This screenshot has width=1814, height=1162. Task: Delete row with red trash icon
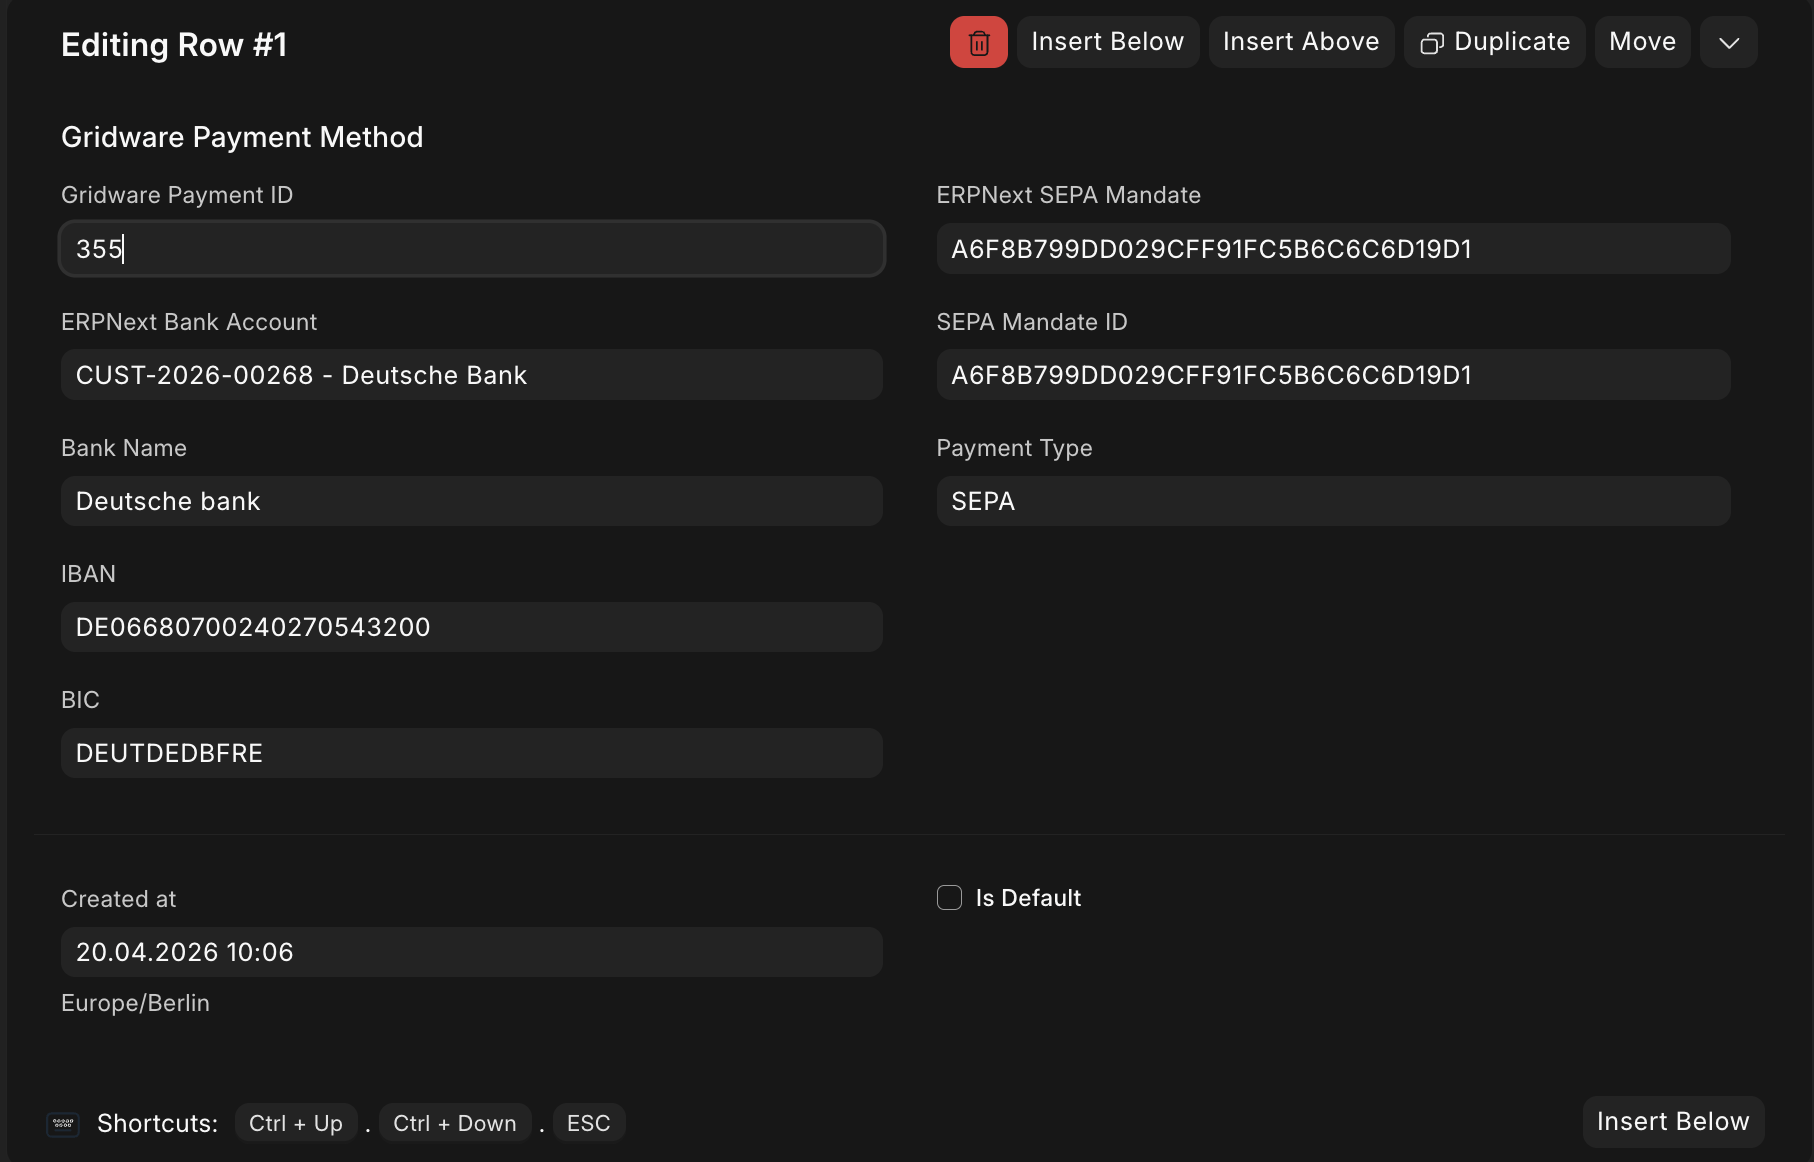978,42
